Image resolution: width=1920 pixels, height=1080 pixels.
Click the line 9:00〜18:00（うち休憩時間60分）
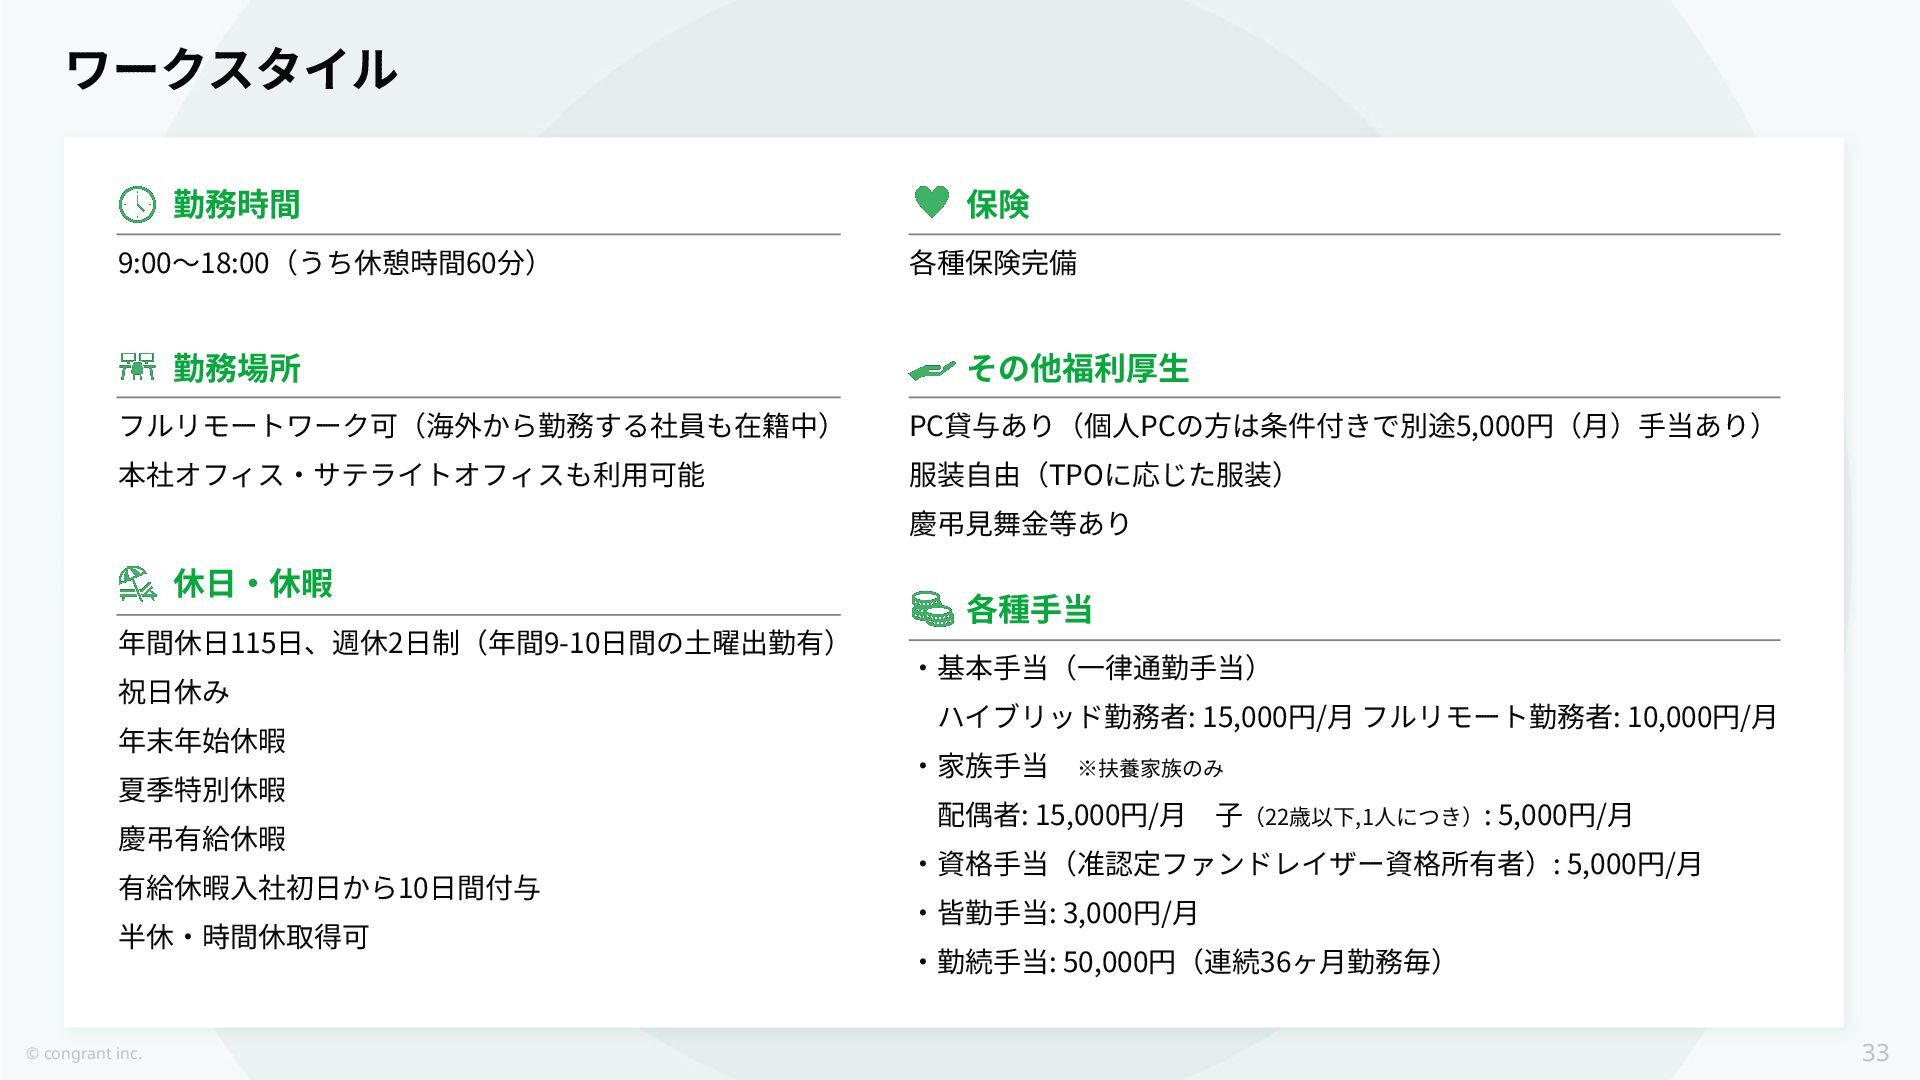point(330,263)
